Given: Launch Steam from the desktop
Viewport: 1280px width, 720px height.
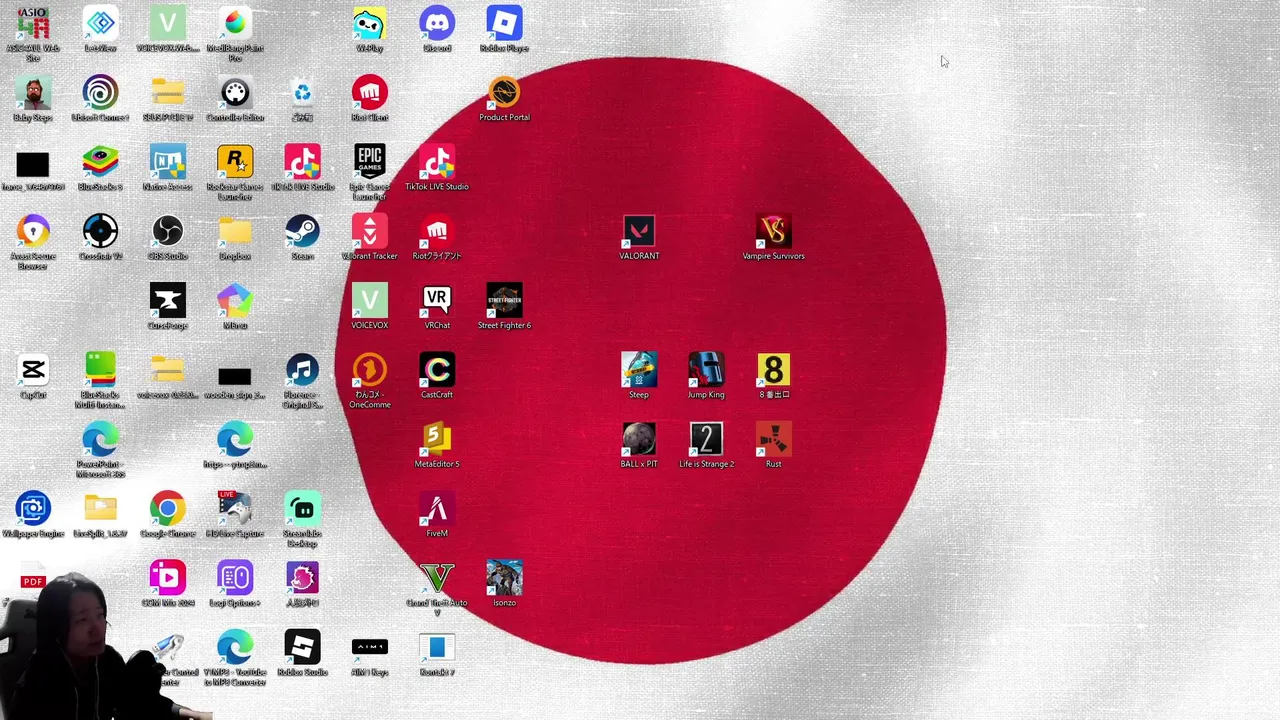Looking at the screenshot, I should pos(302,232).
